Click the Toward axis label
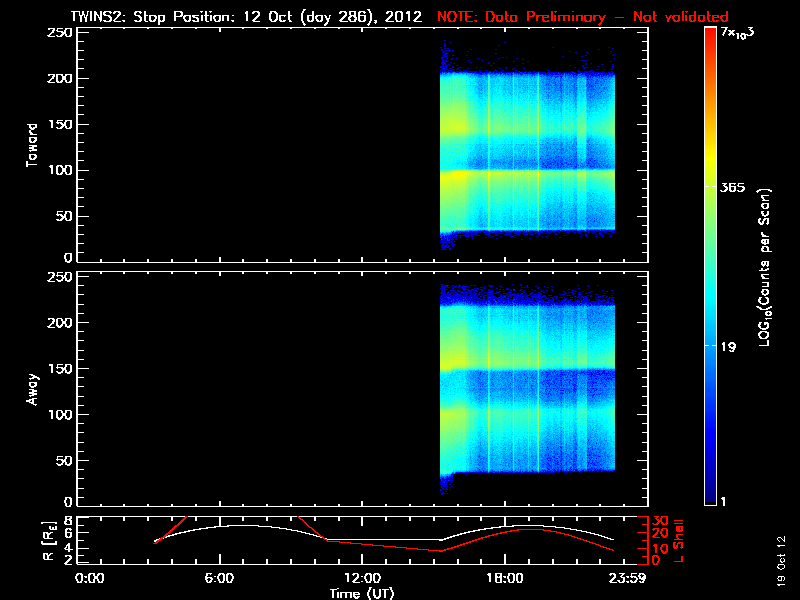This screenshot has width=800, height=600. (32, 145)
